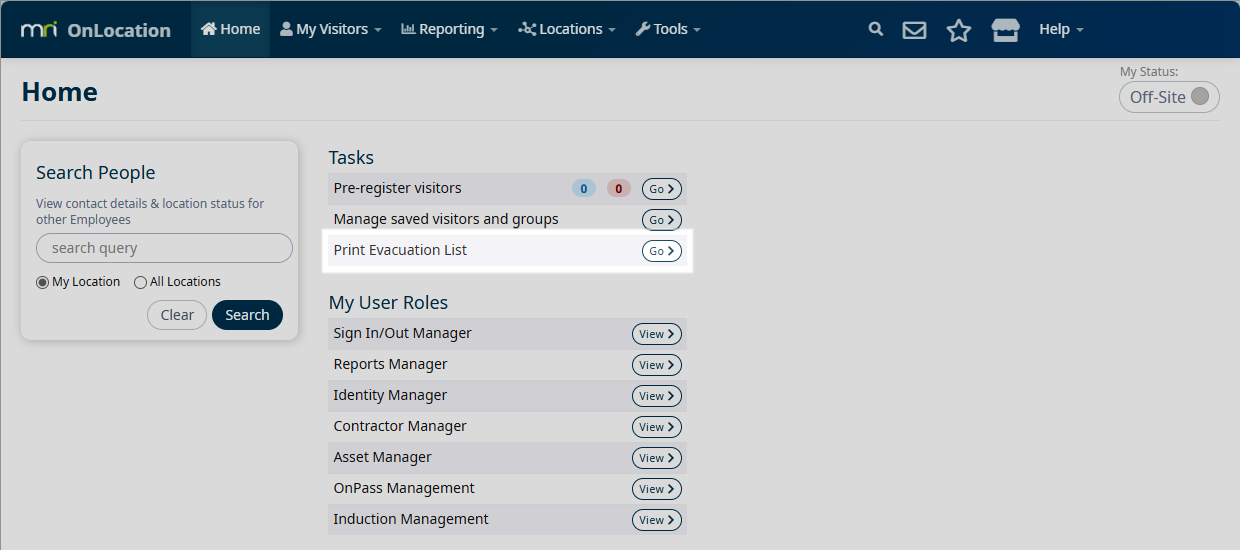
Task: Click the search query input field
Action: point(164,248)
